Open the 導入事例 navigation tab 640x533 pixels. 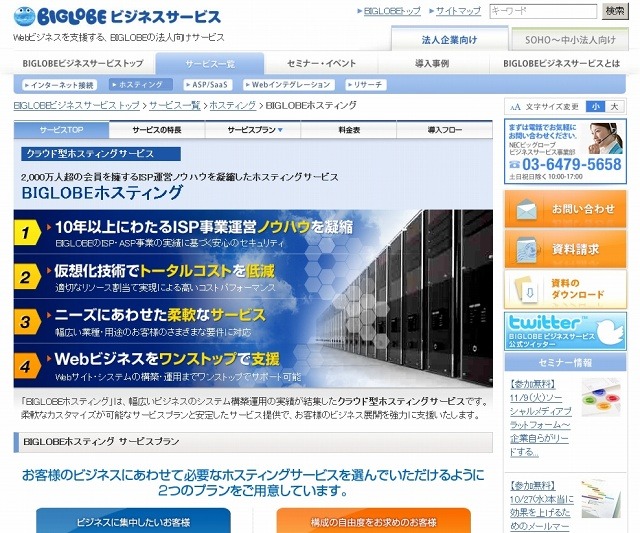tap(433, 63)
